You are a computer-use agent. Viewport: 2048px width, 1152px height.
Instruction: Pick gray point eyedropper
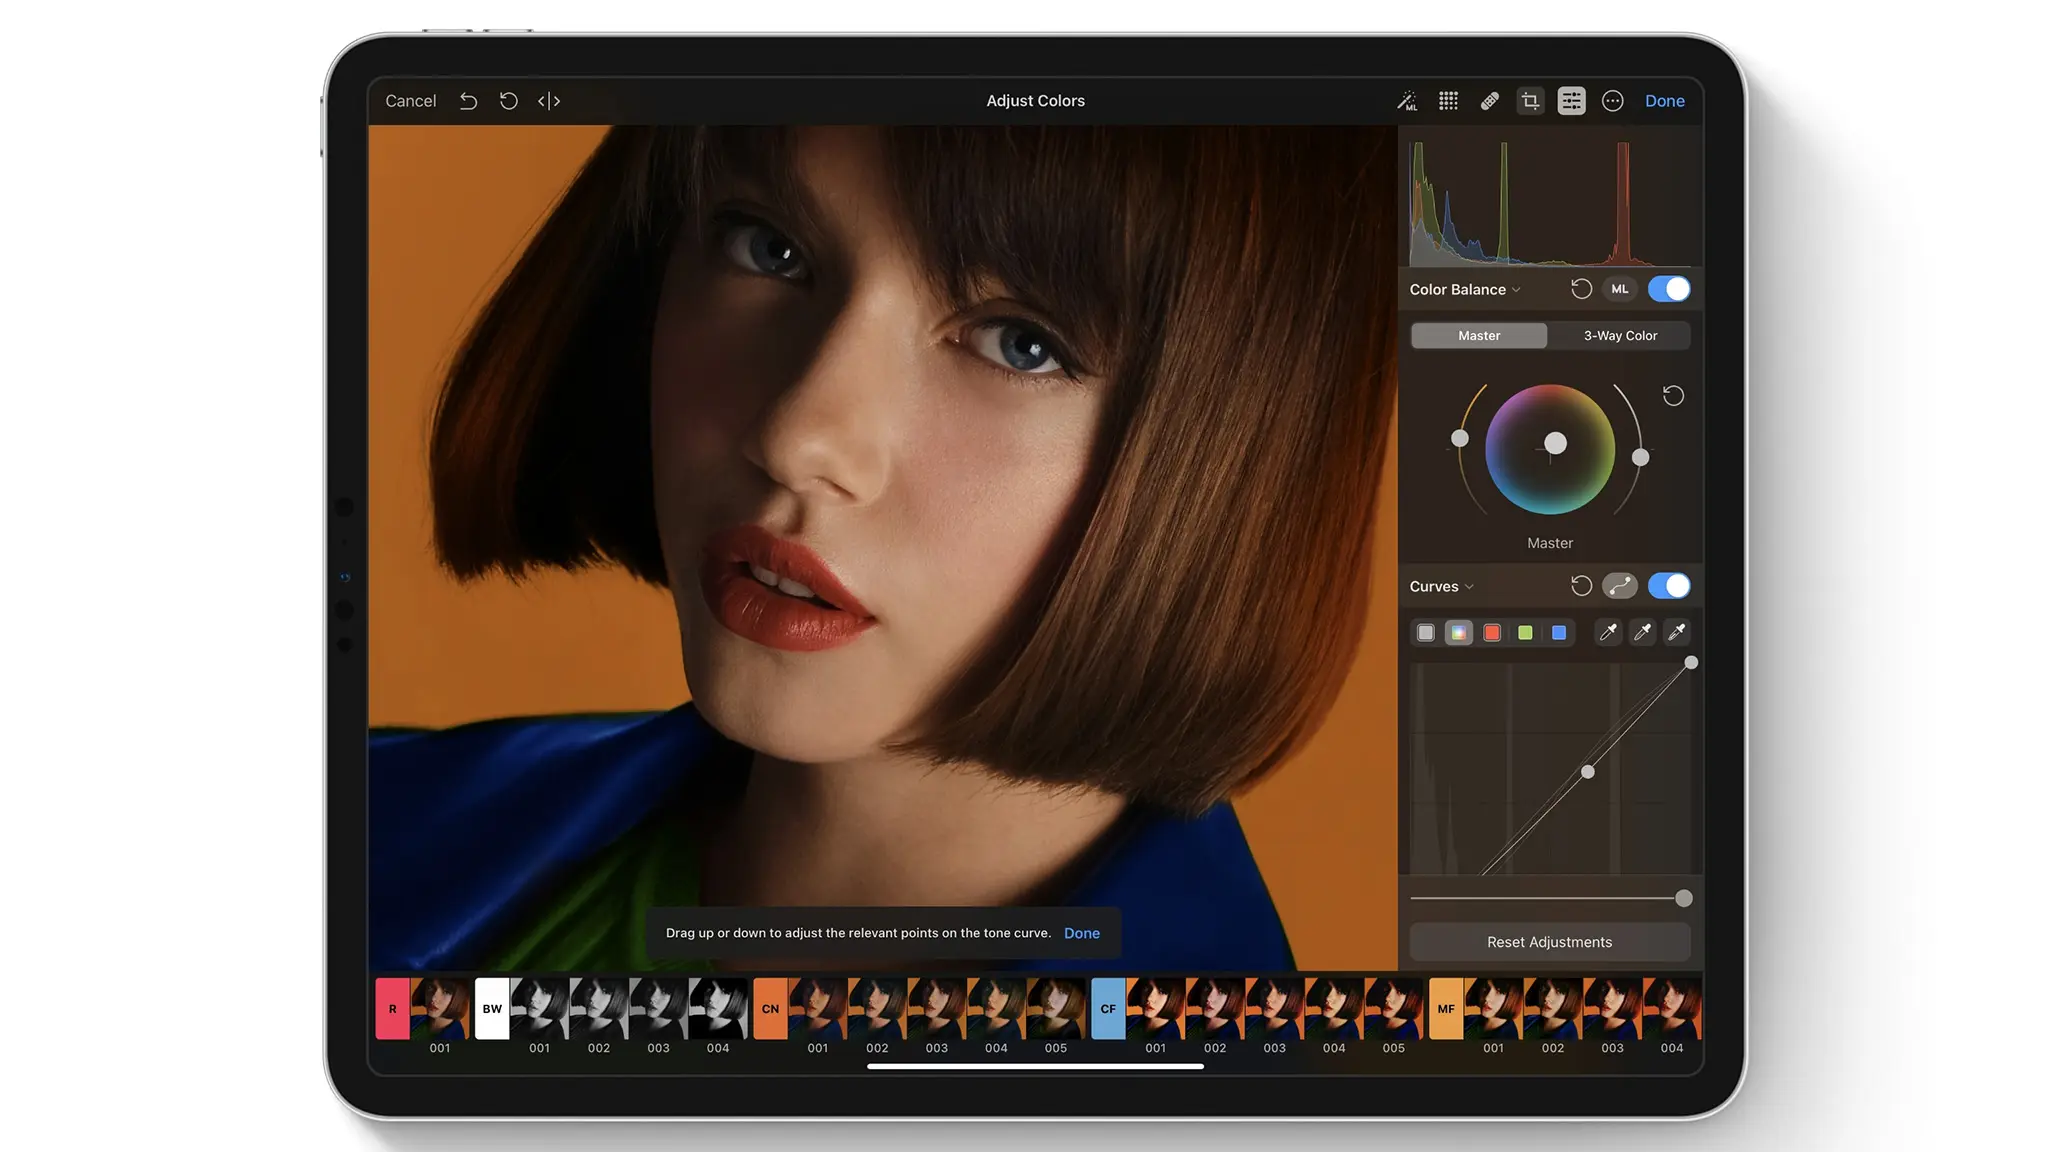pyautogui.click(x=1642, y=632)
